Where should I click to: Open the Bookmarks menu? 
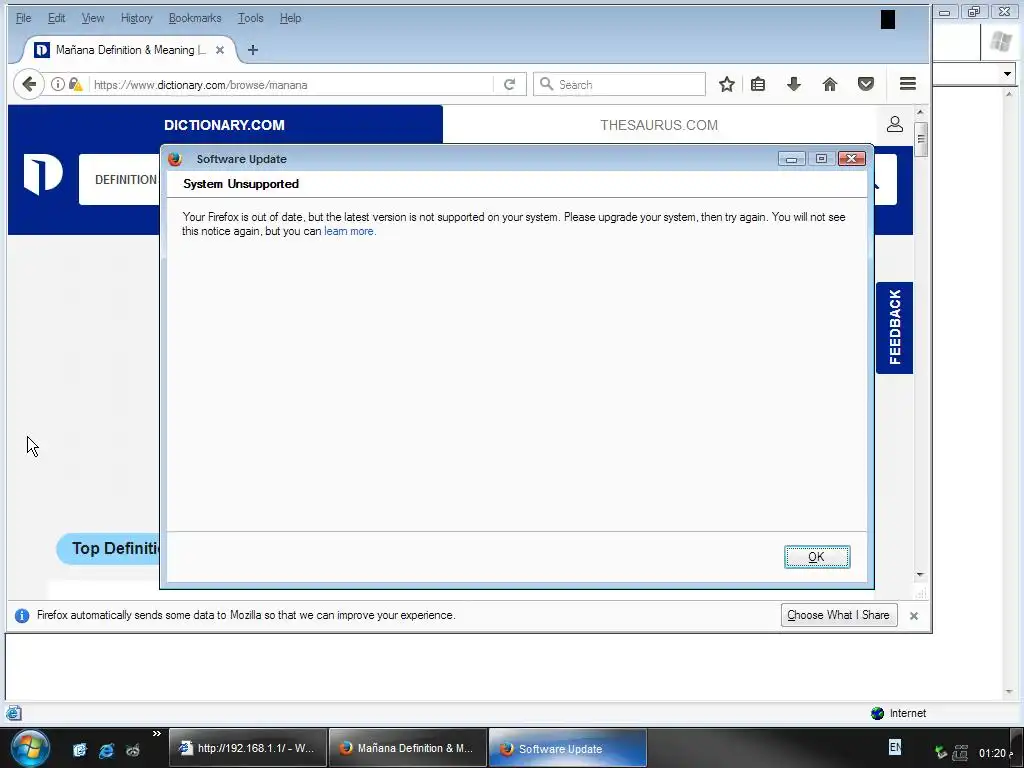[195, 18]
